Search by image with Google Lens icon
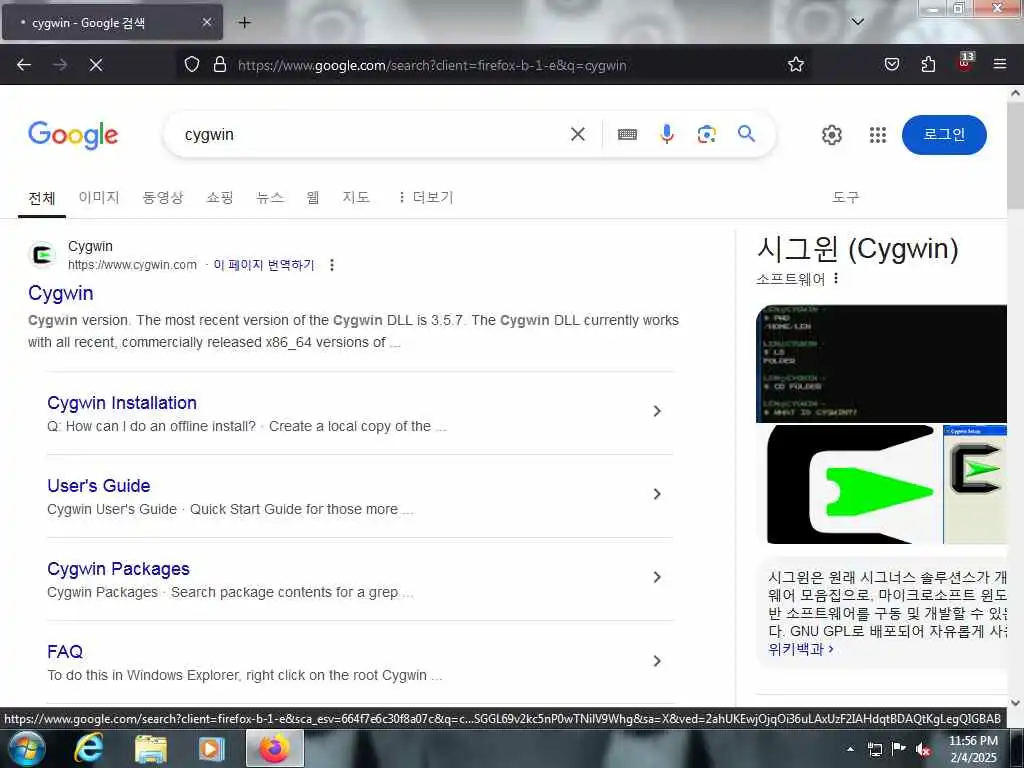The image size is (1024, 768). [706, 135]
